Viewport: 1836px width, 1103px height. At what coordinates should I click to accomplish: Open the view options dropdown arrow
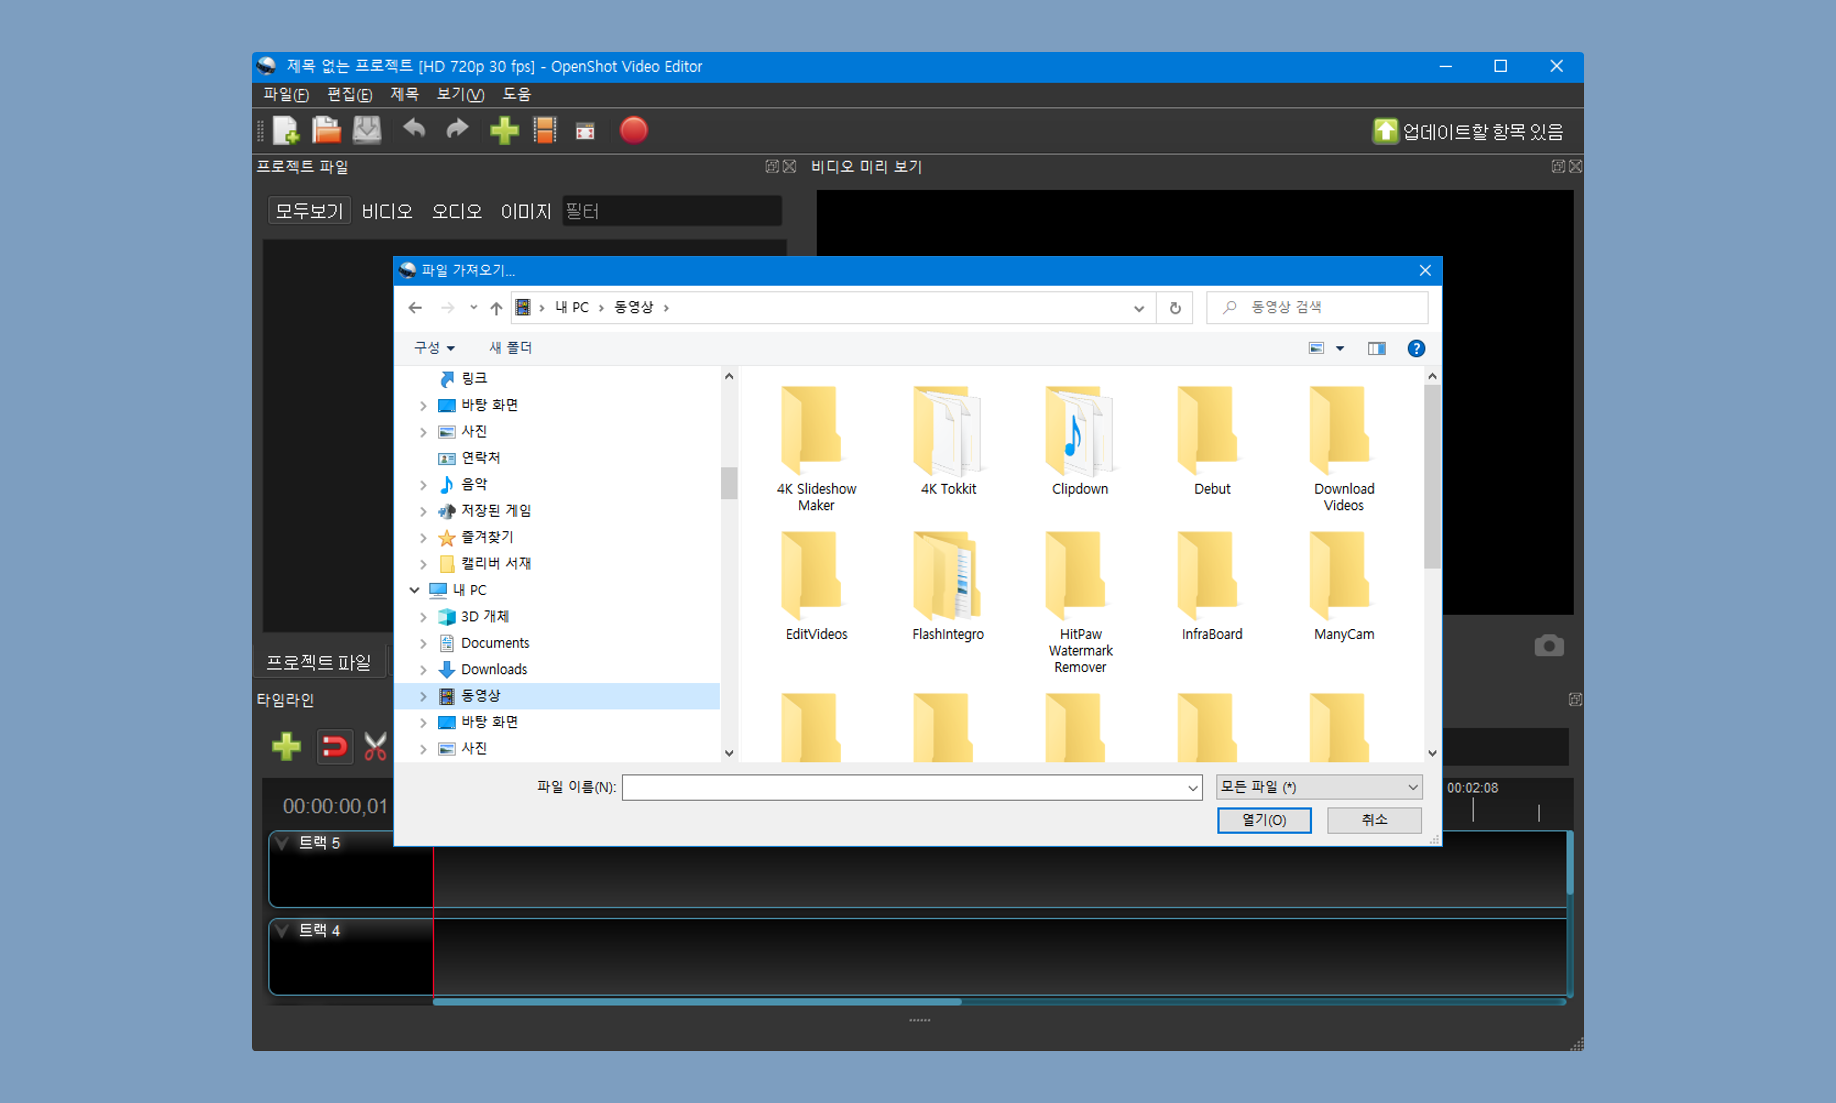(1340, 349)
